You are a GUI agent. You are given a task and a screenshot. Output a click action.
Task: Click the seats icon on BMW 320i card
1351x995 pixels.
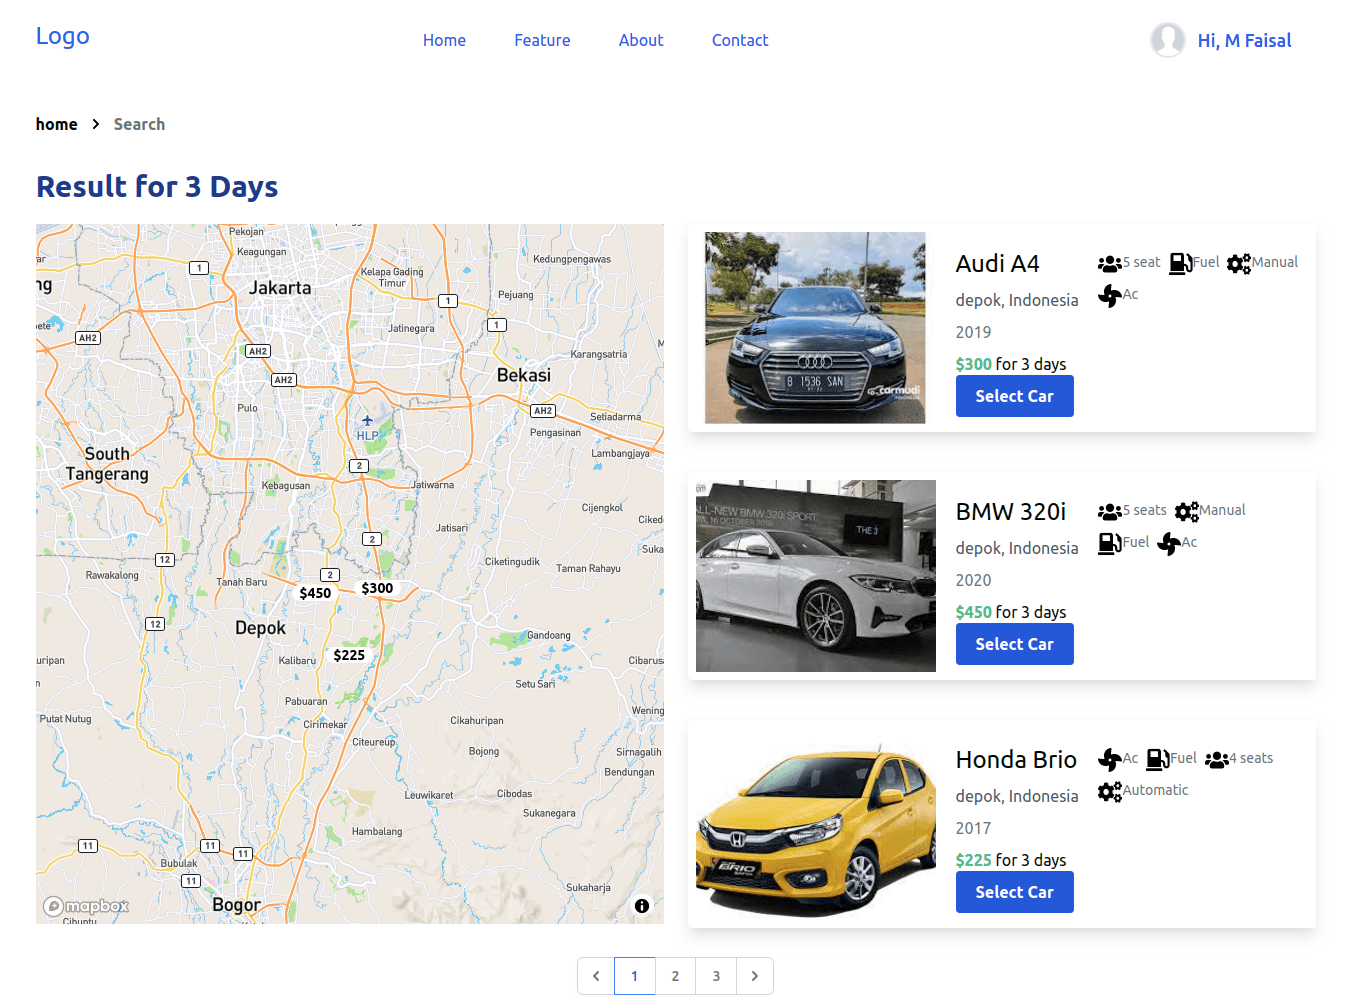click(x=1109, y=512)
